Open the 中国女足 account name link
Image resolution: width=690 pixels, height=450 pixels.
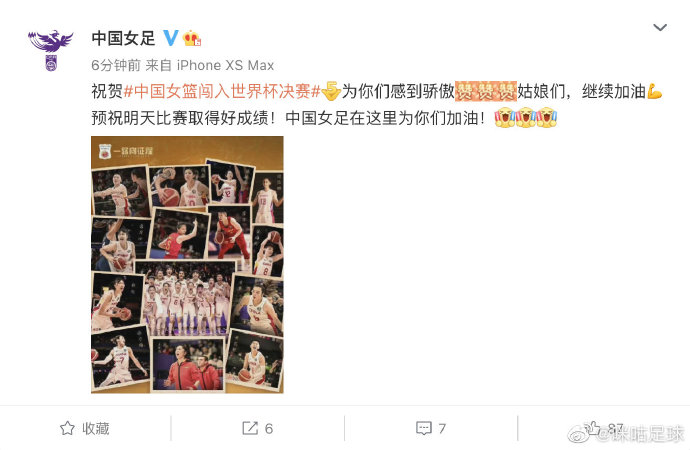tap(123, 38)
